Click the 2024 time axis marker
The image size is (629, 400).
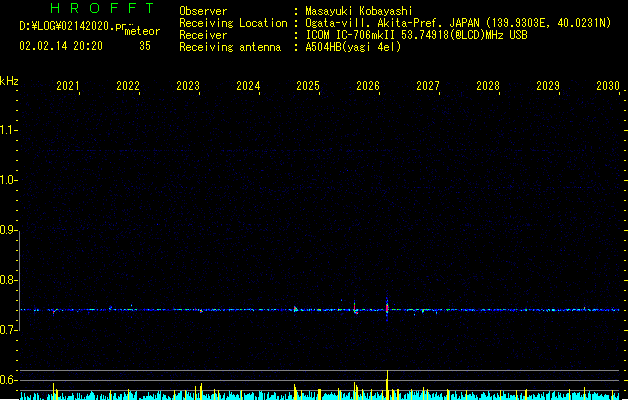tap(248, 86)
